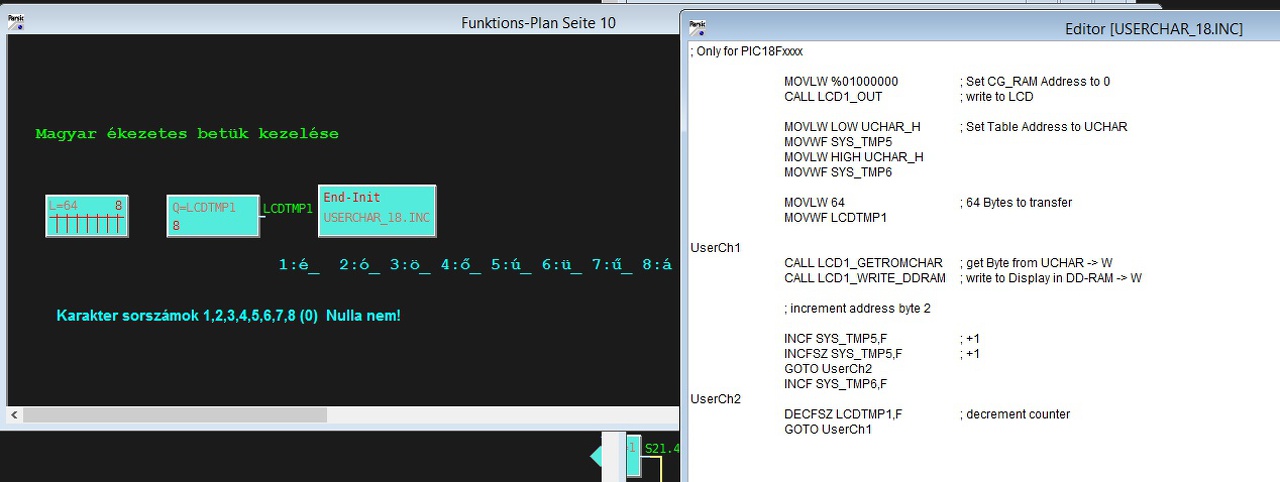
Task: Place cursor on 'CALL LCD1_WRITE_DDRAM' line
Action: point(865,278)
